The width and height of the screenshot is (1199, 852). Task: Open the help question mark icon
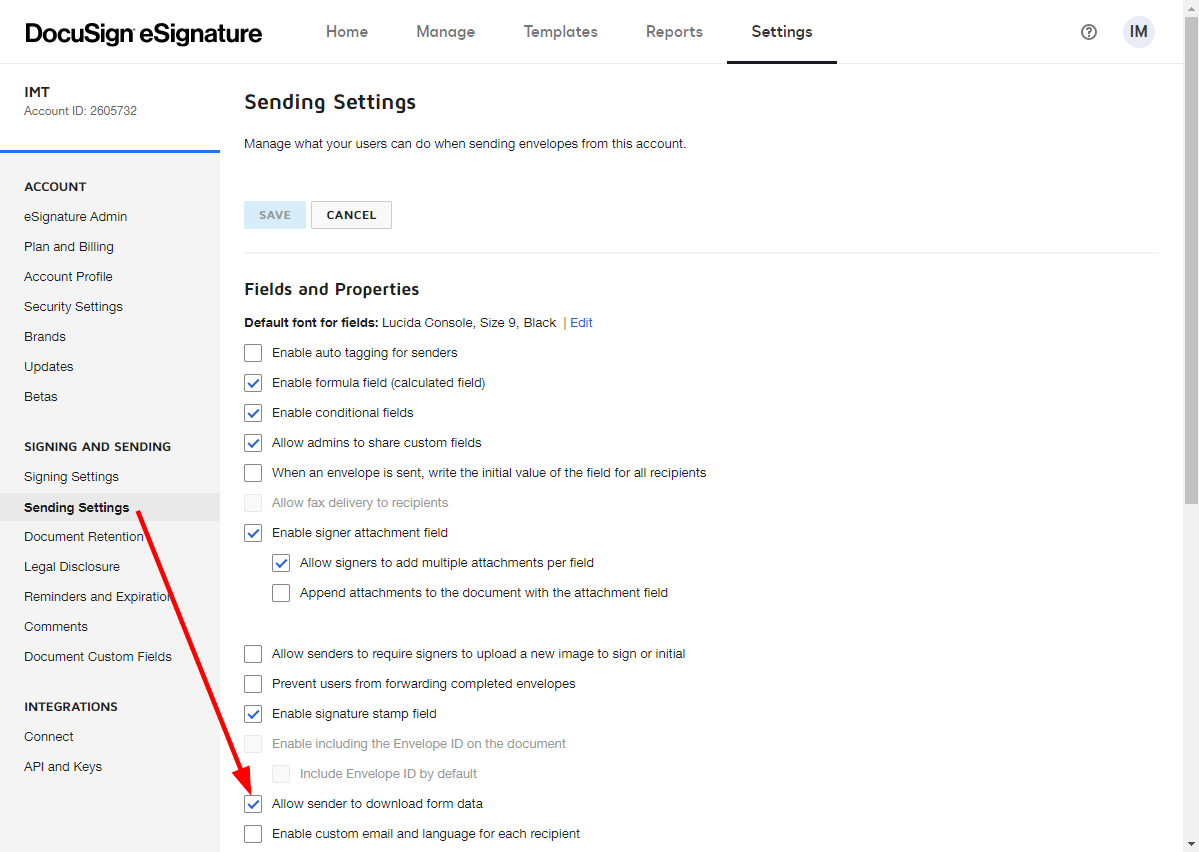(1088, 32)
